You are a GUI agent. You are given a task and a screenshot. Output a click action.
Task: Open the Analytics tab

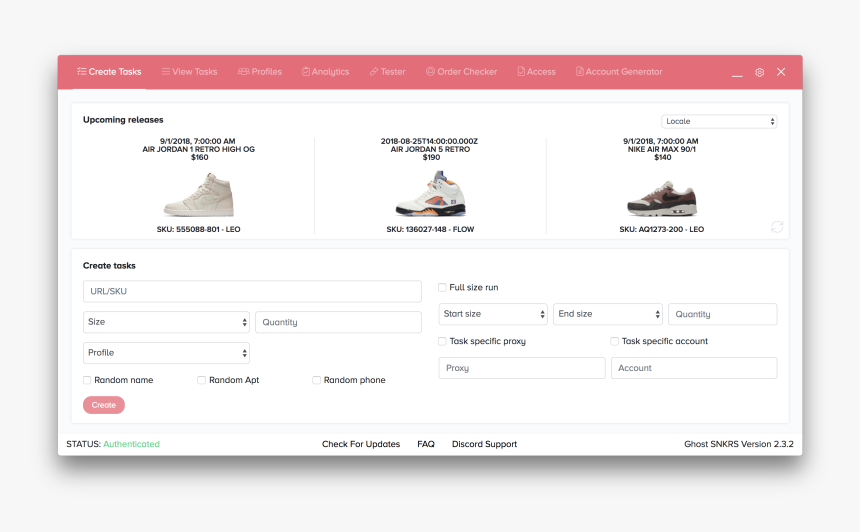click(x=325, y=72)
